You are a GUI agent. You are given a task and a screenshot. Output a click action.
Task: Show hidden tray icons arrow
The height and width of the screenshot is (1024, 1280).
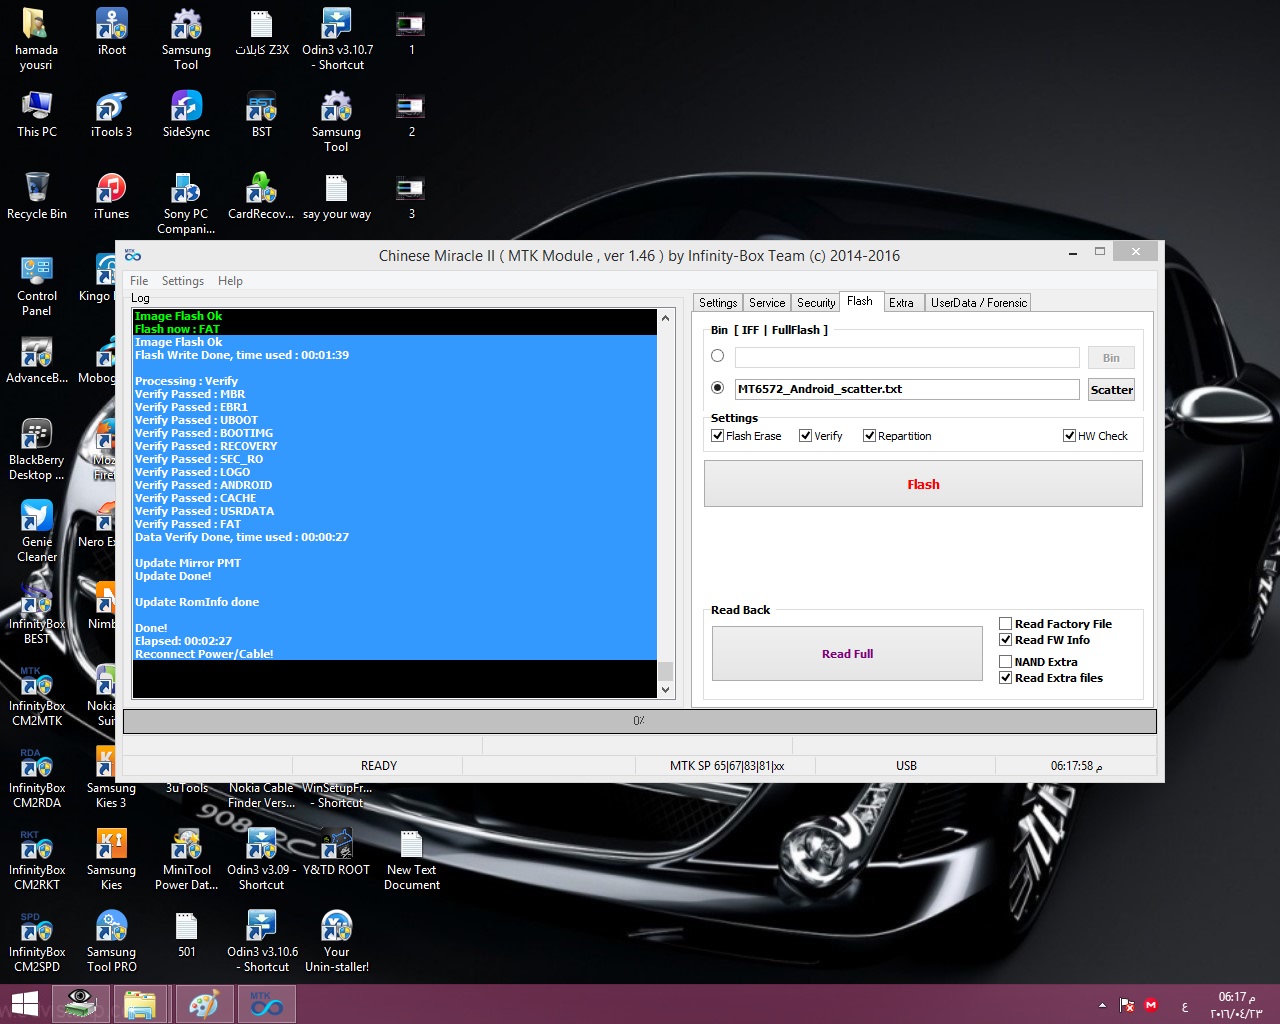click(x=1102, y=1005)
